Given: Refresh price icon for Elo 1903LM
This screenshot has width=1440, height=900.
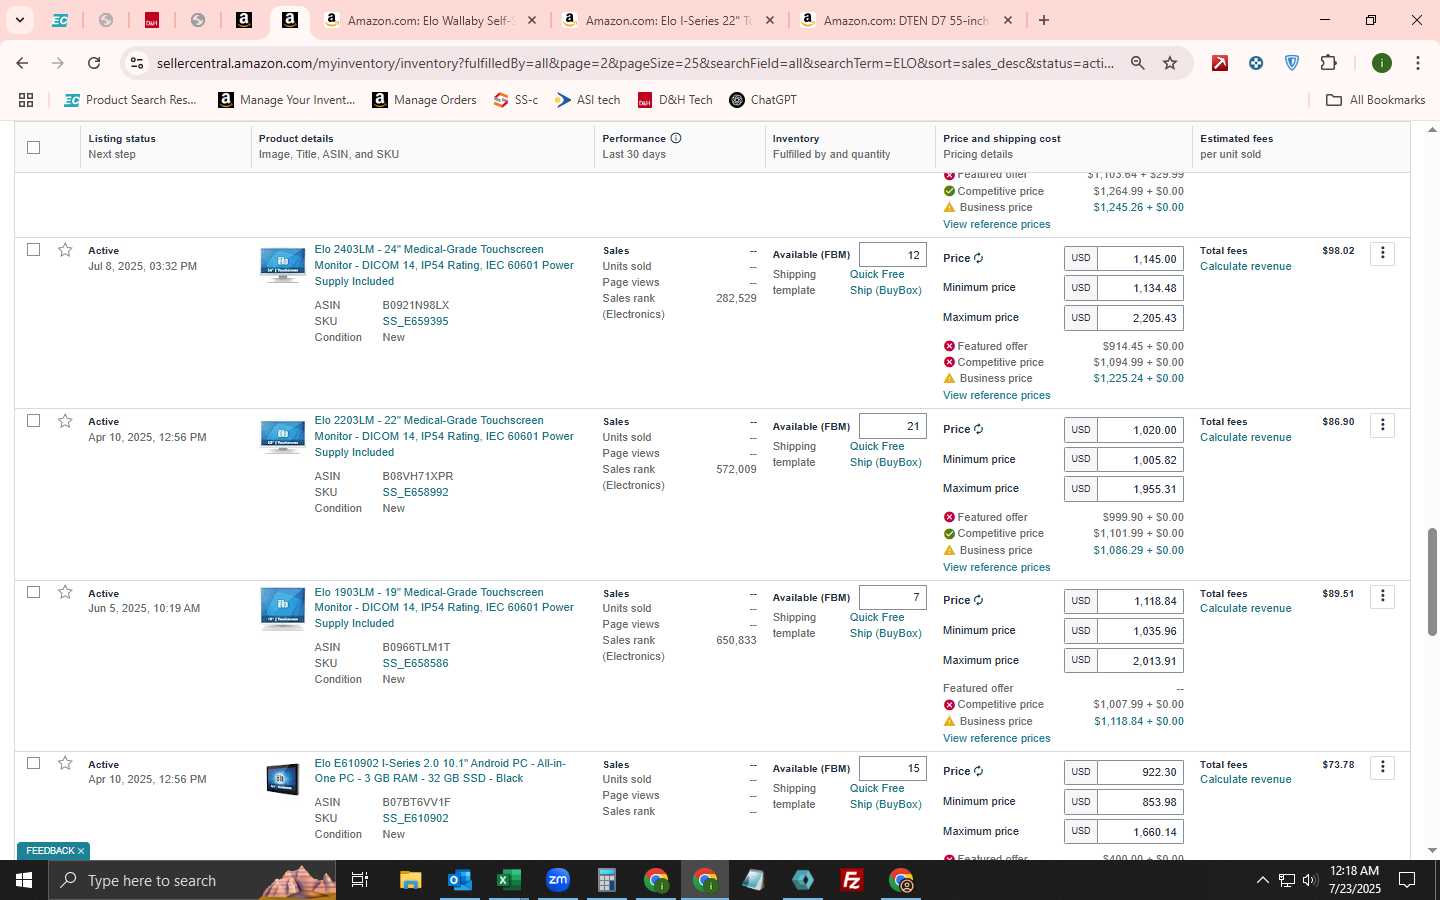Looking at the screenshot, I should pos(978,600).
